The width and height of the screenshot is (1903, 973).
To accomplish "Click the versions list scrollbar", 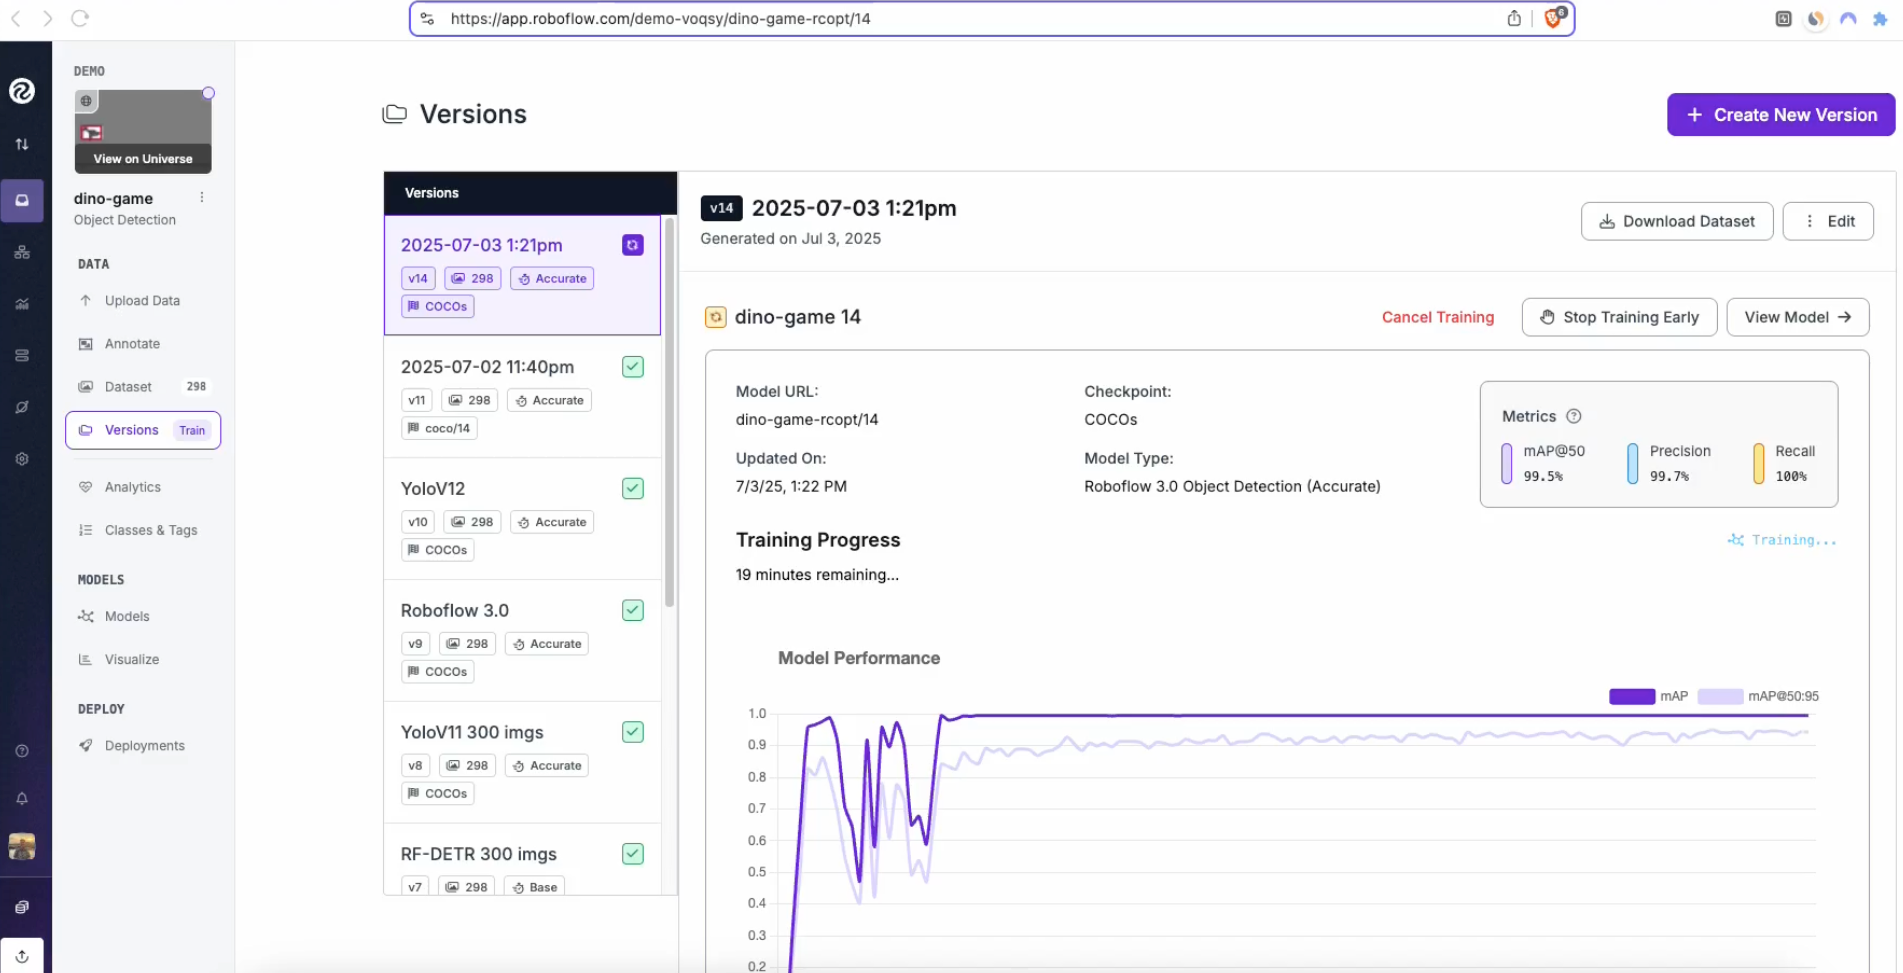I will 669,412.
